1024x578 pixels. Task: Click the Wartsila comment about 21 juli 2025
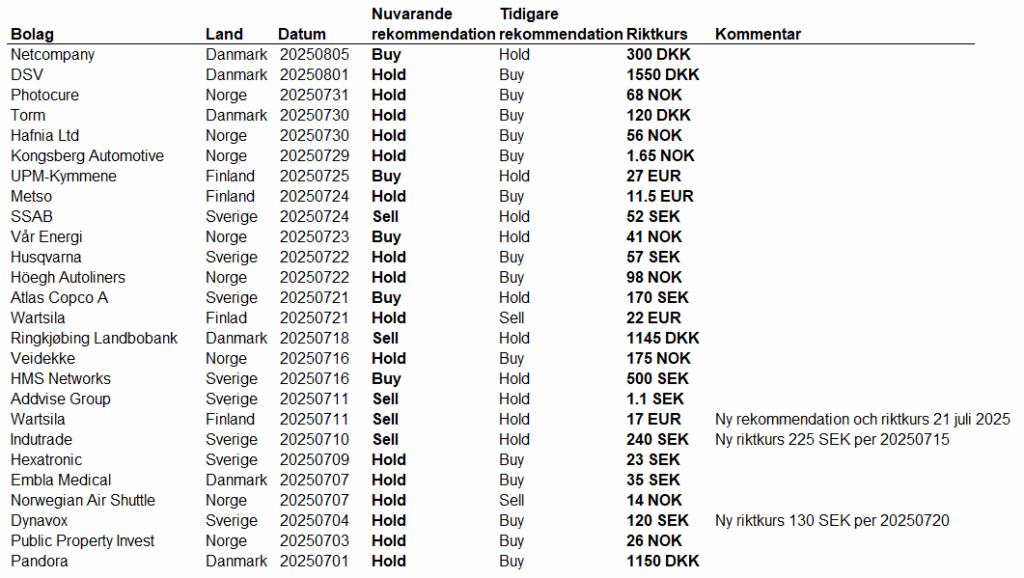(862, 419)
